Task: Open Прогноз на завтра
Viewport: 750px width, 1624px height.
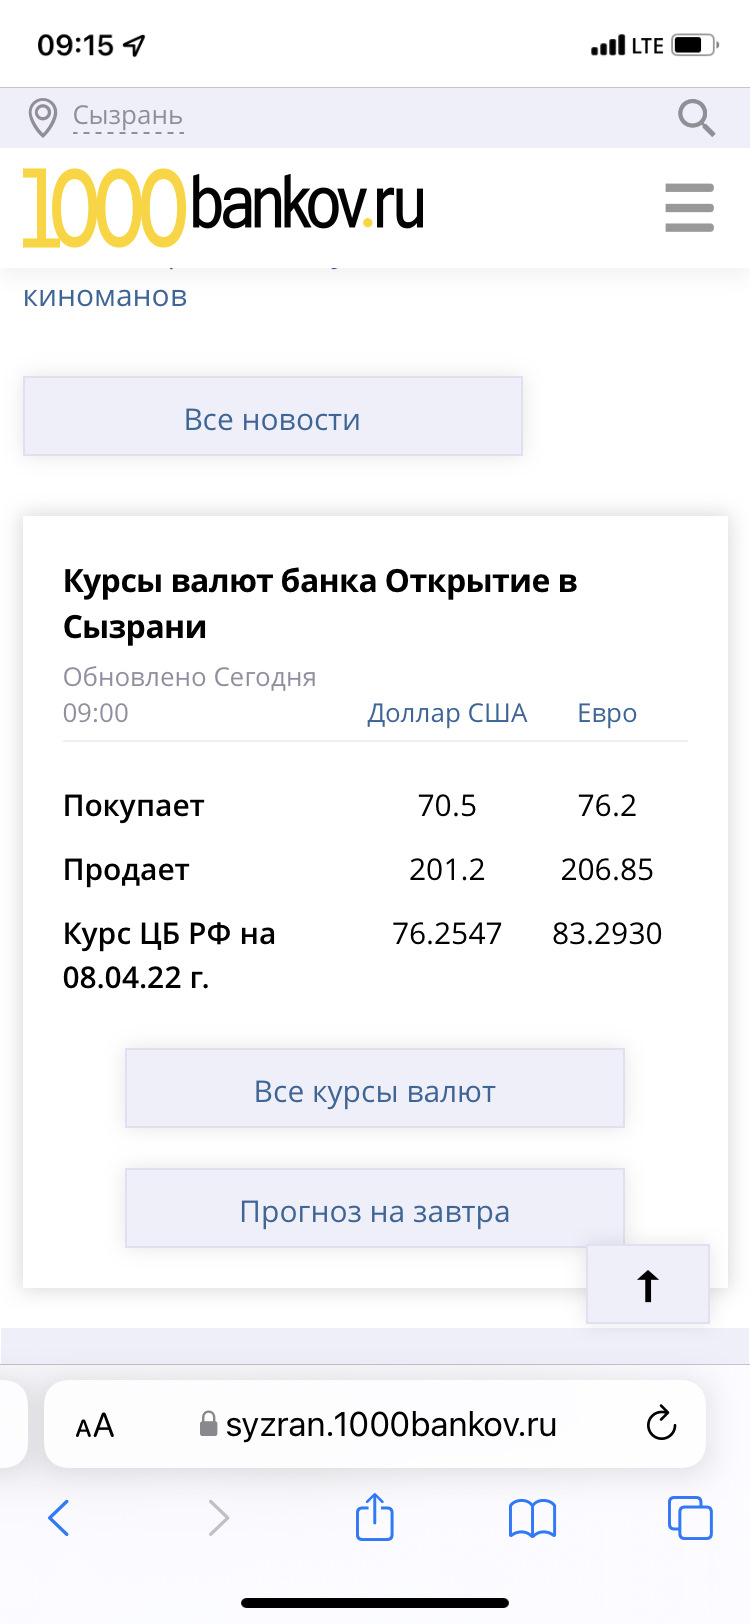Action: click(375, 1211)
